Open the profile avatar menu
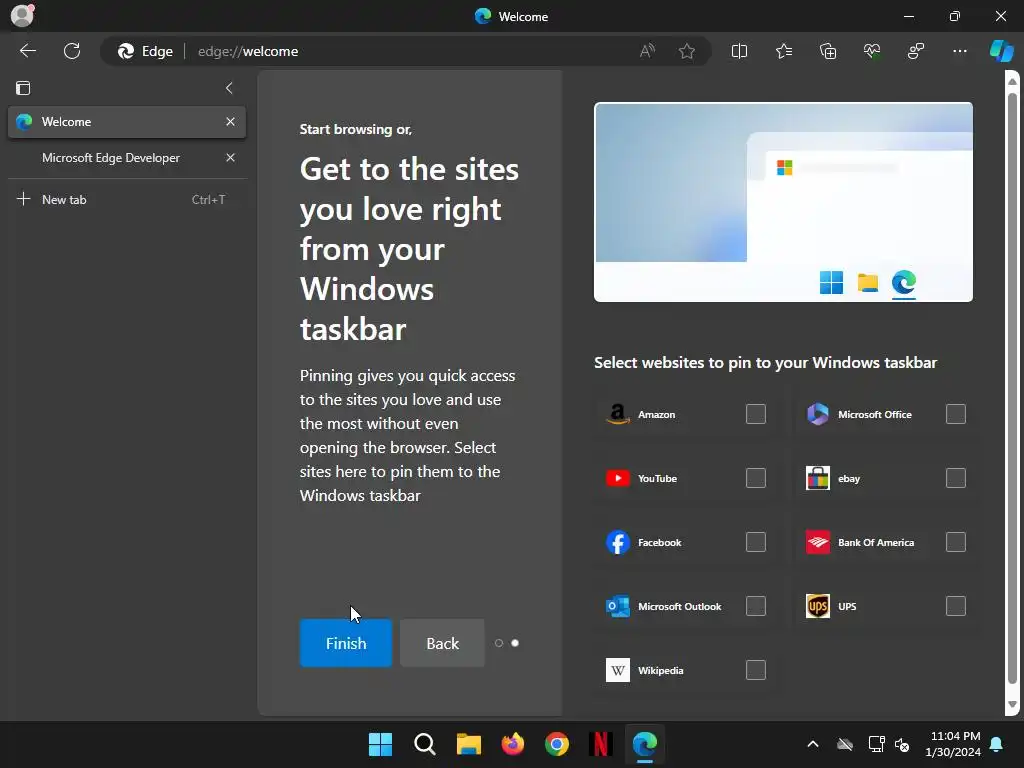Viewport: 1024px width, 768px height. pyautogui.click(x=22, y=15)
